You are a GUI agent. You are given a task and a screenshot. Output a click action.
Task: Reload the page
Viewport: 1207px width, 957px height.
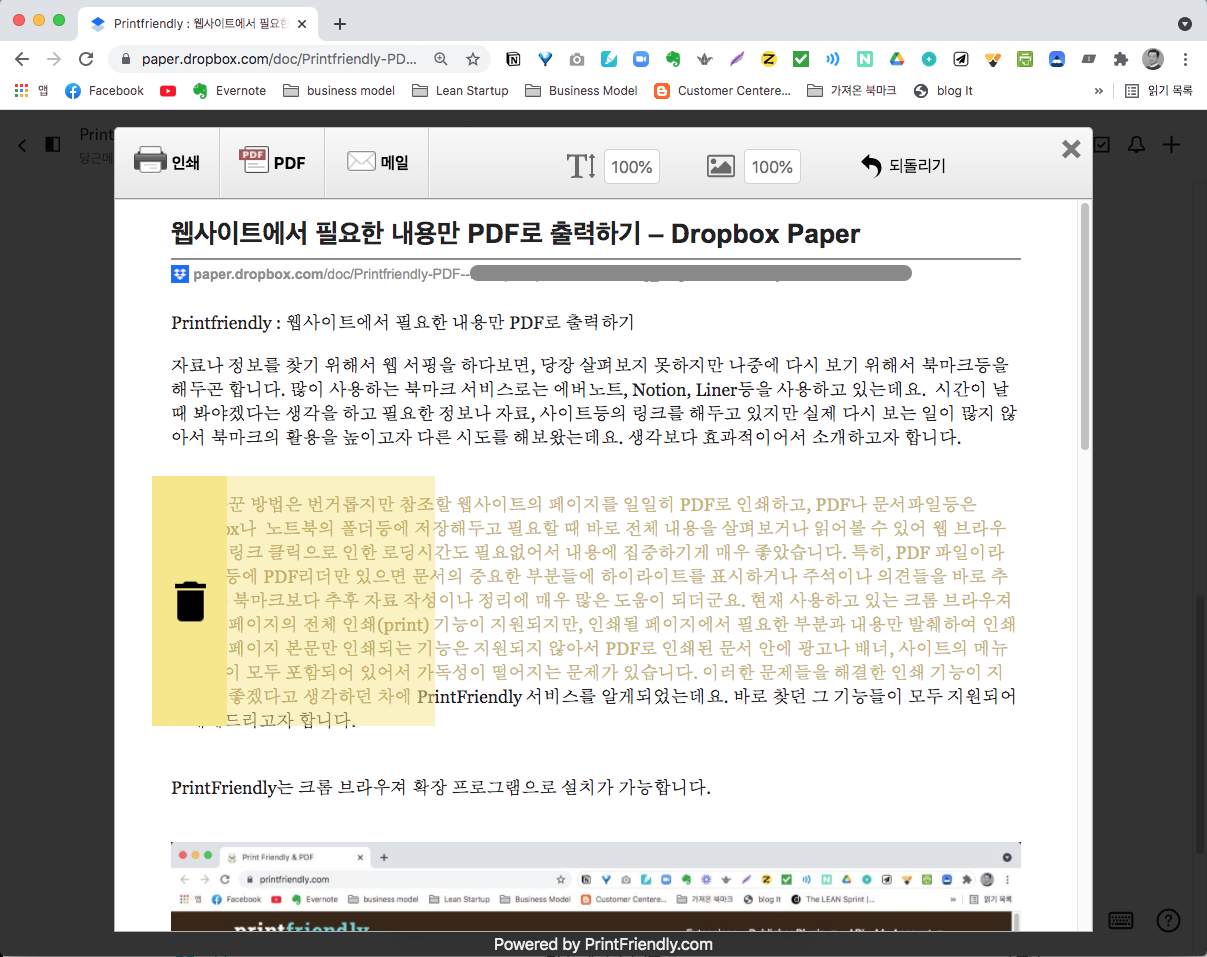[x=86, y=59]
